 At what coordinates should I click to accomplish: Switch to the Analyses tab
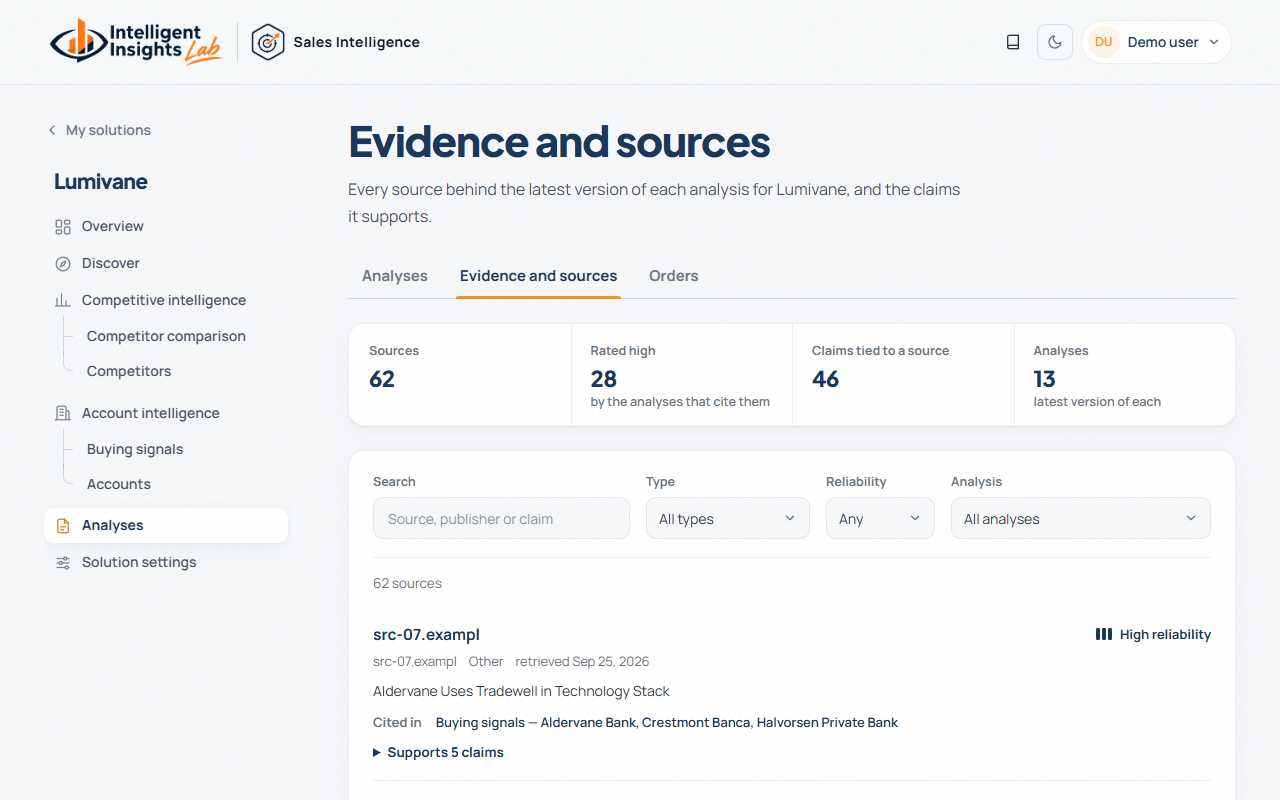(395, 276)
